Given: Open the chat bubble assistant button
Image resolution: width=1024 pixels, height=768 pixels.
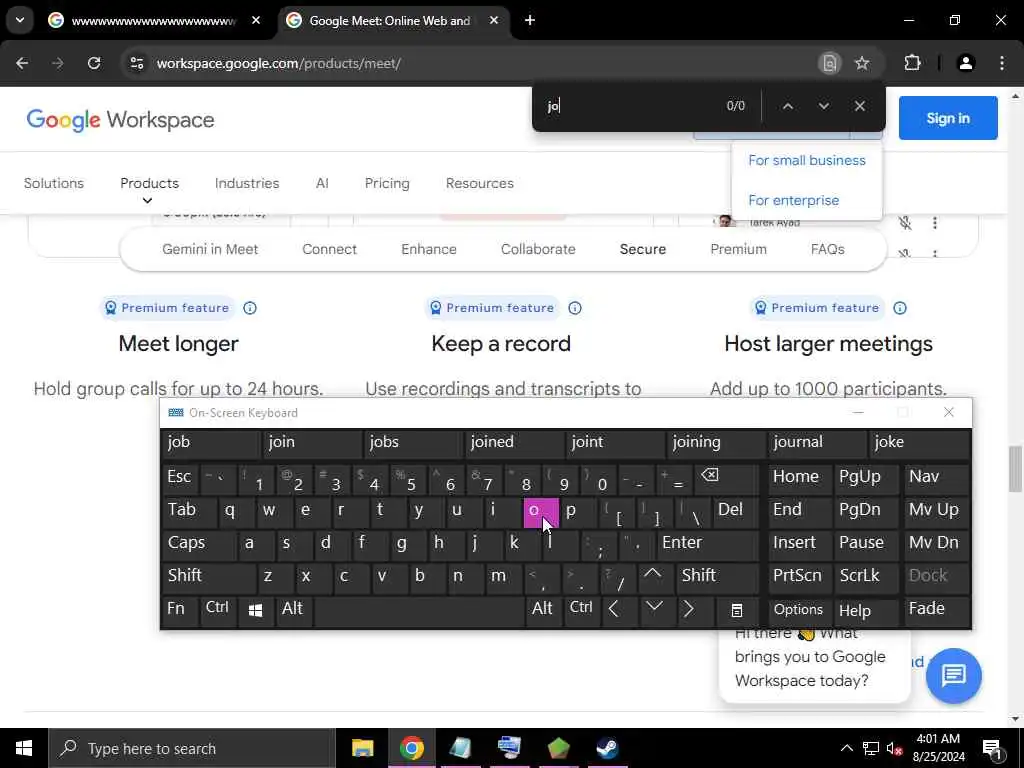Looking at the screenshot, I should (953, 675).
